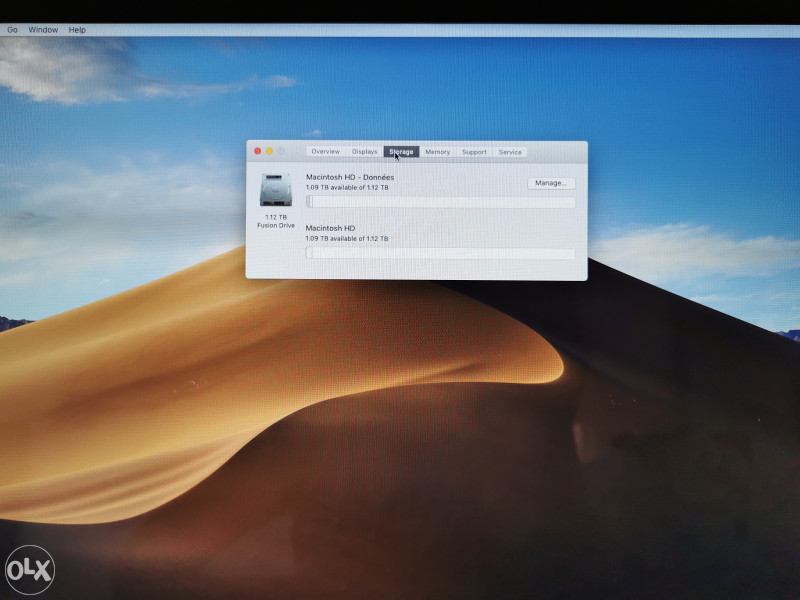This screenshot has width=800, height=600.
Task: Switch to the Overview tab
Action: (326, 152)
